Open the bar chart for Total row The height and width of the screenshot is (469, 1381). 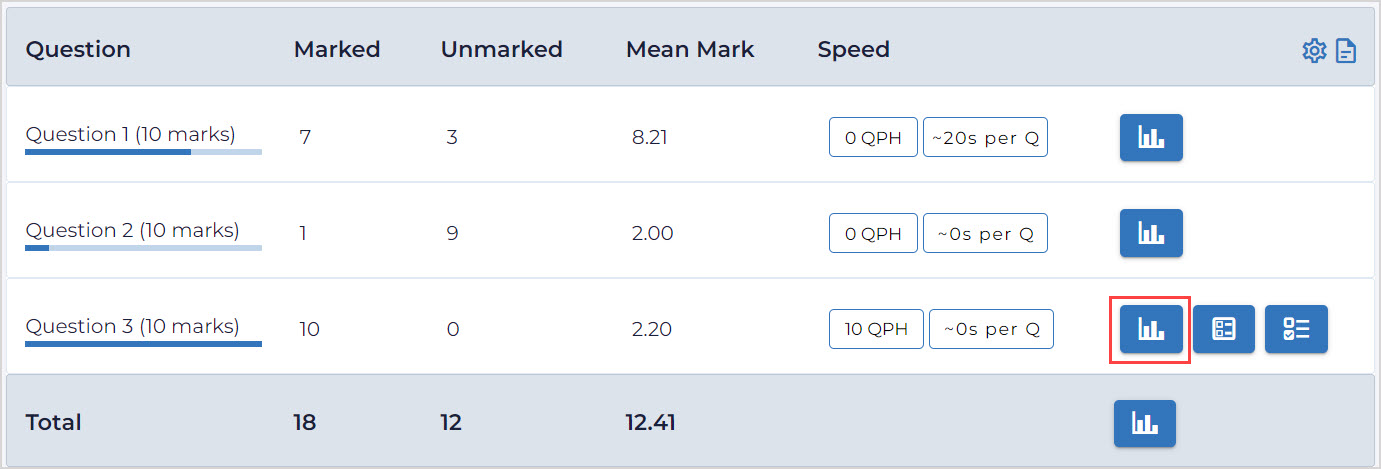tap(1145, 423)
